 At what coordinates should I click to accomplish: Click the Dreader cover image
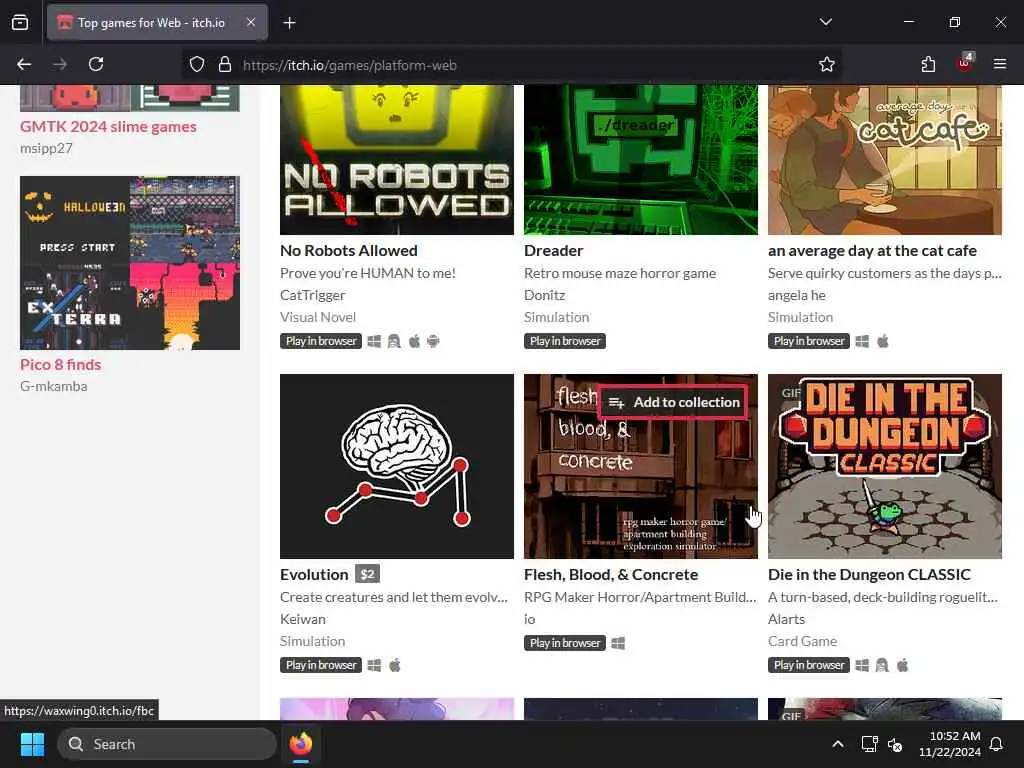click(641, 159)
